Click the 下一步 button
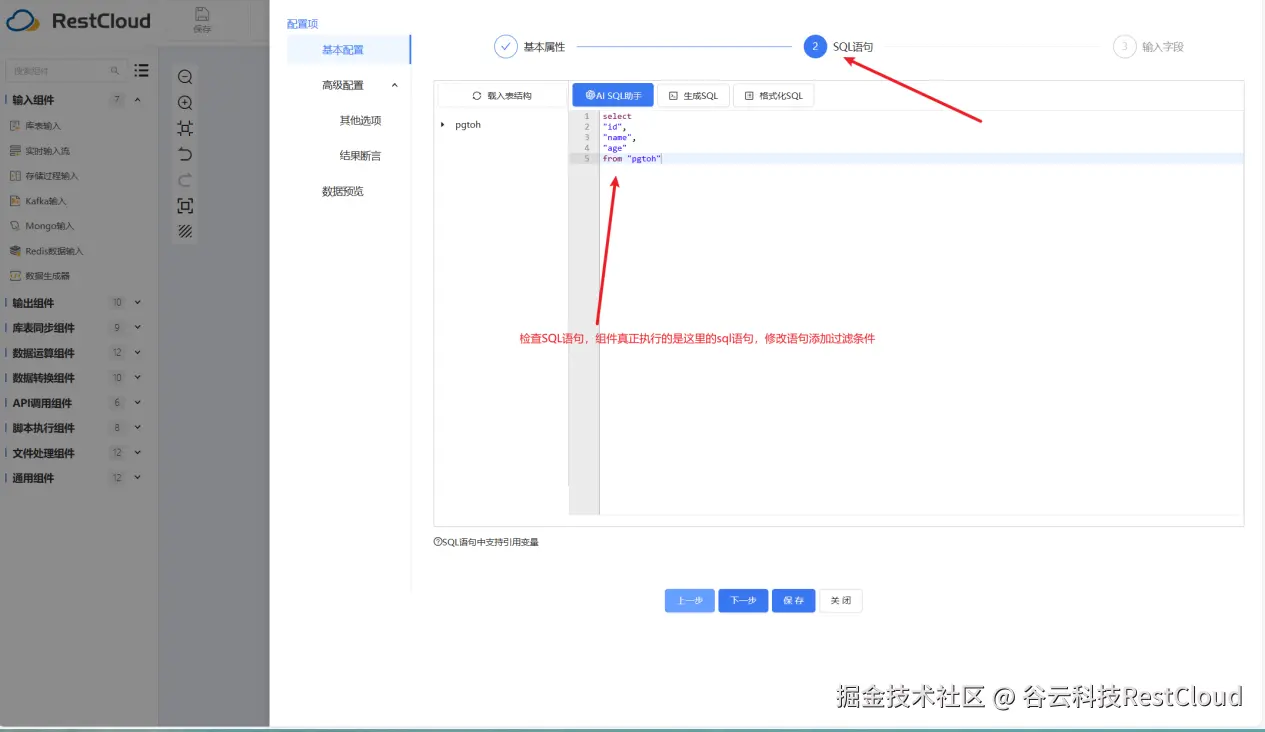This screenshot has height=732, width=1265. pyautogui.click(x=743, y=601)
